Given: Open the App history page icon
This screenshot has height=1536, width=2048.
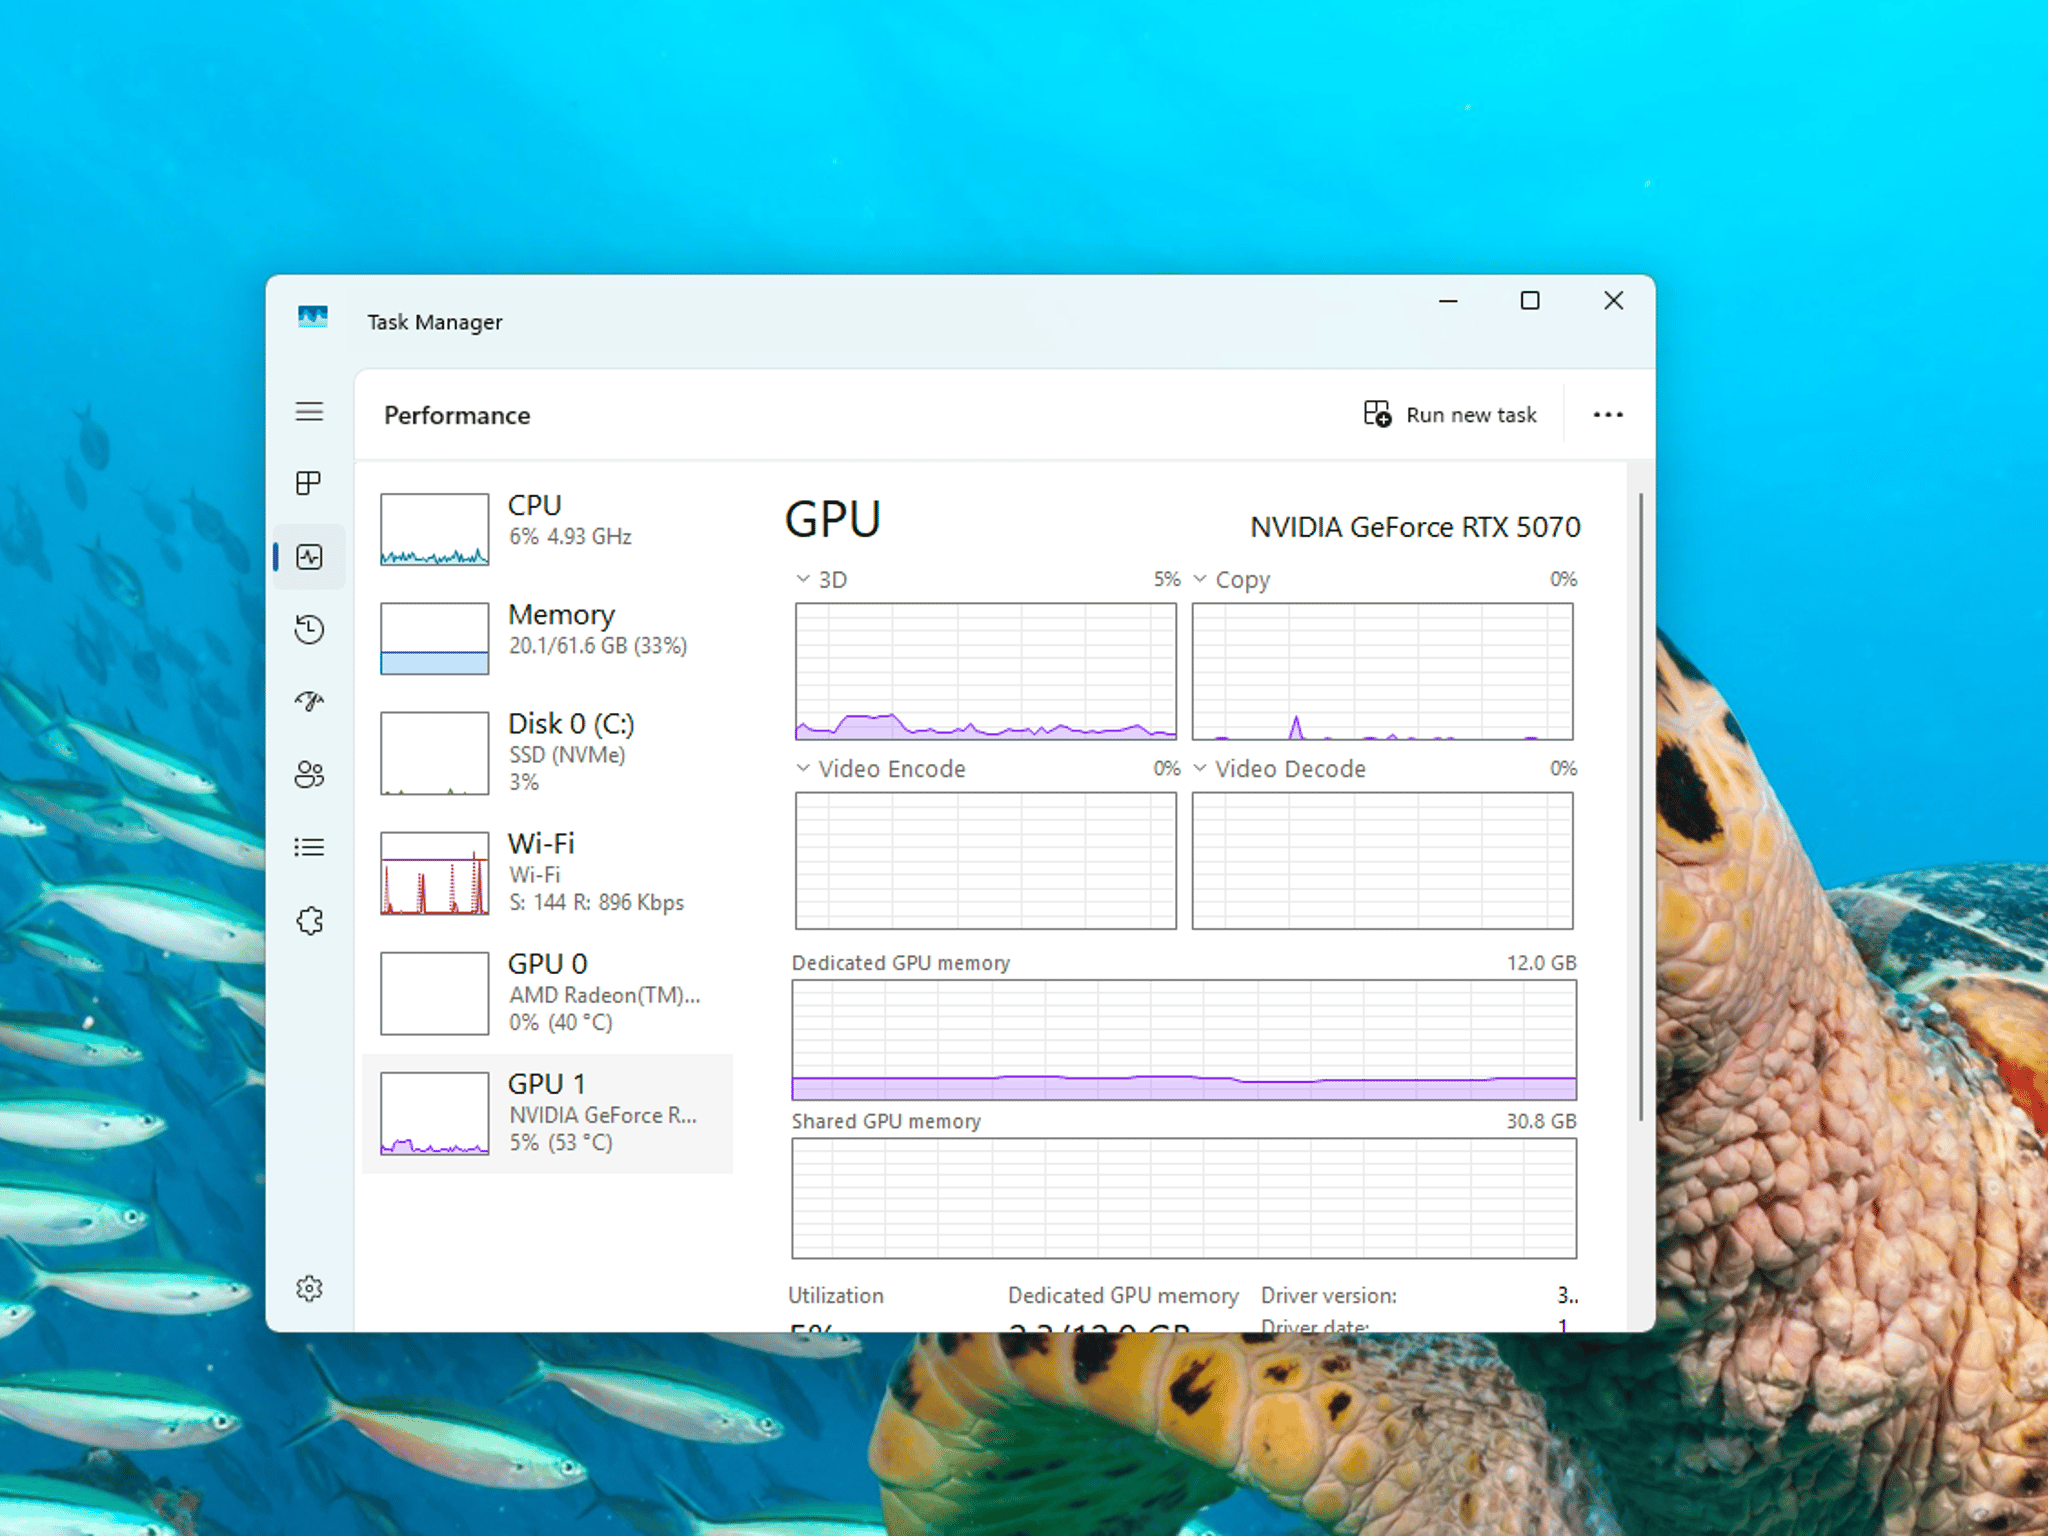Looking at the screenshot, I should pos(309,629).
